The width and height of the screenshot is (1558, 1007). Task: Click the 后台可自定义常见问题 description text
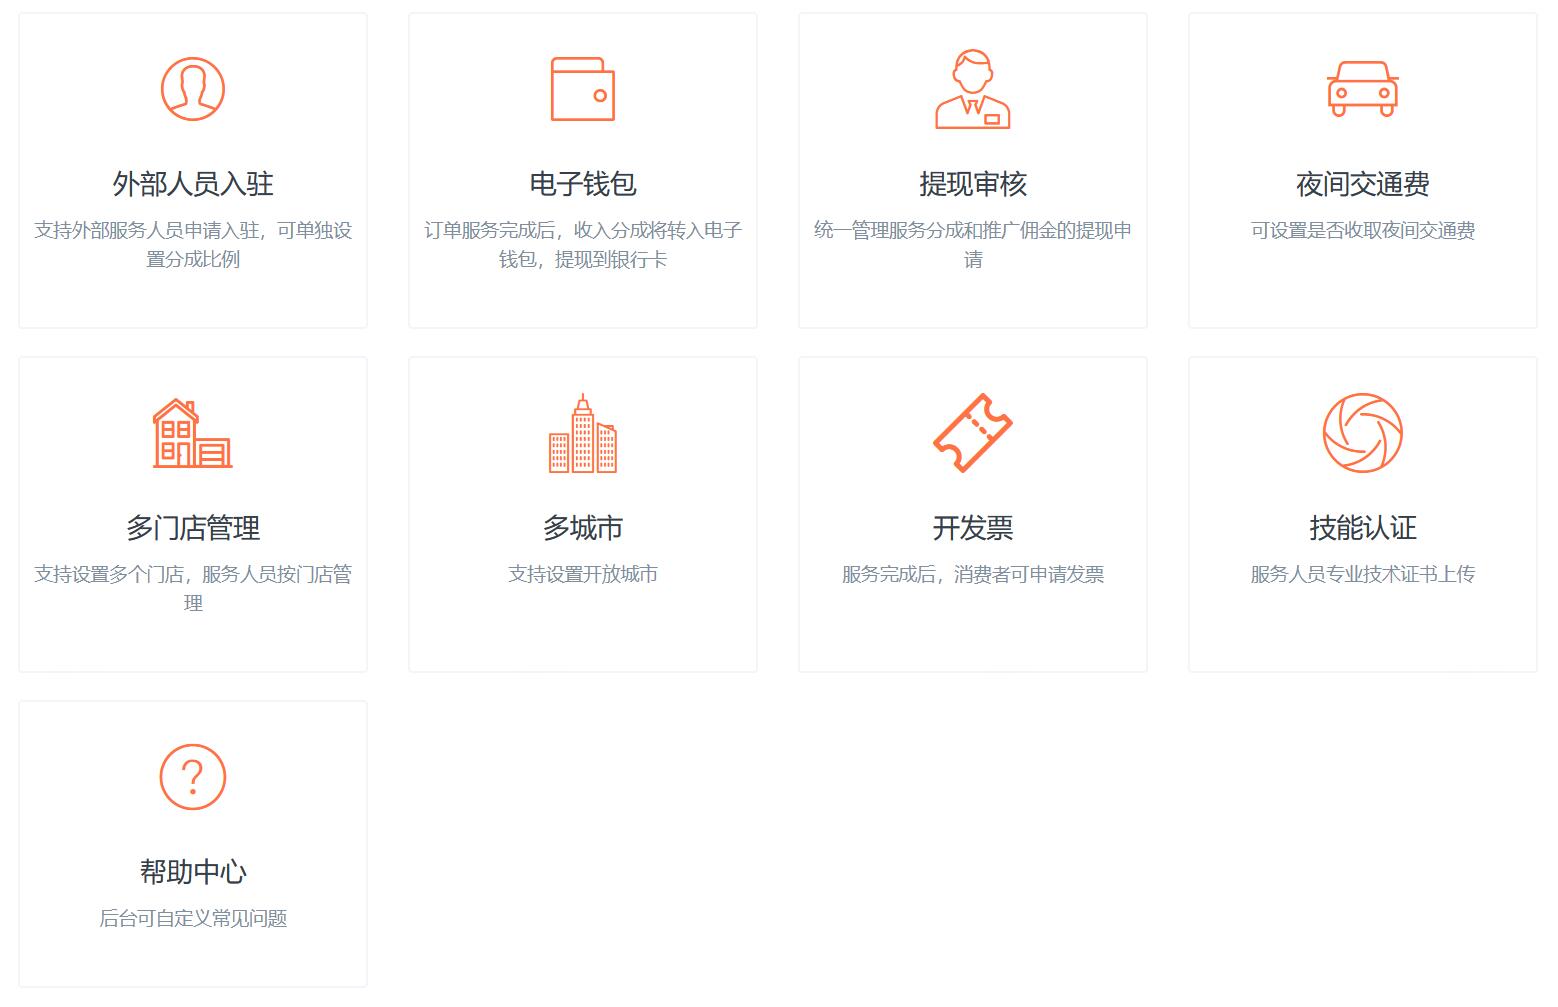191,919
